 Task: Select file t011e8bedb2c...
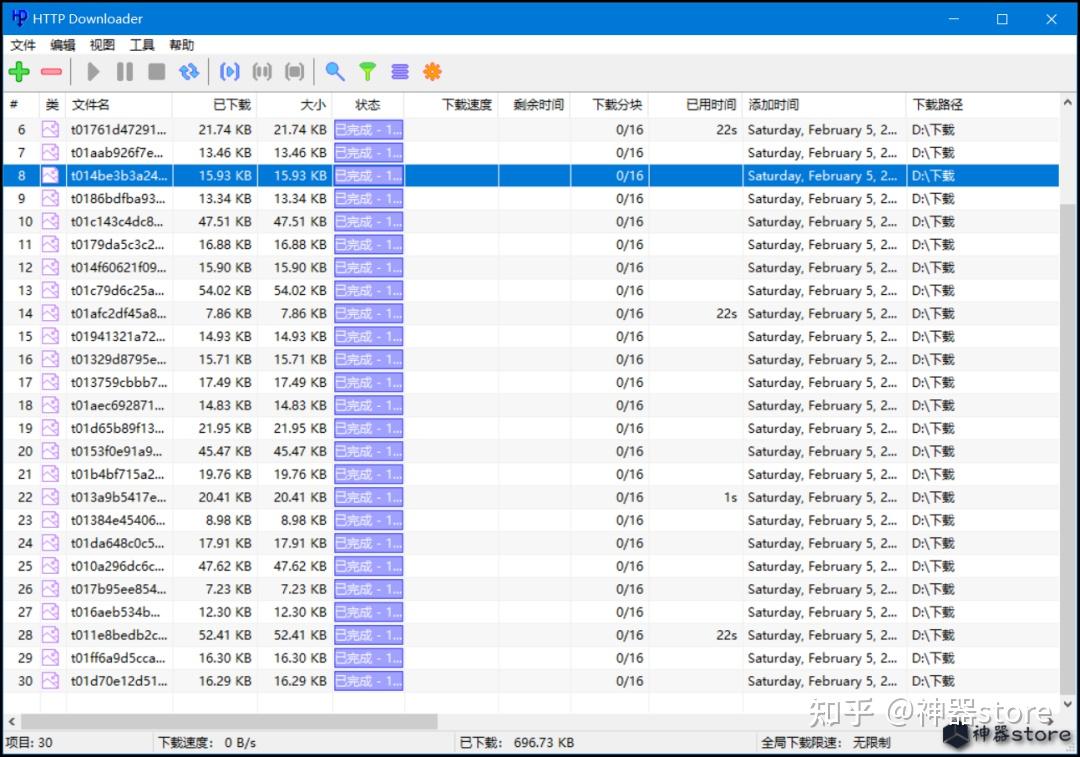118,635
